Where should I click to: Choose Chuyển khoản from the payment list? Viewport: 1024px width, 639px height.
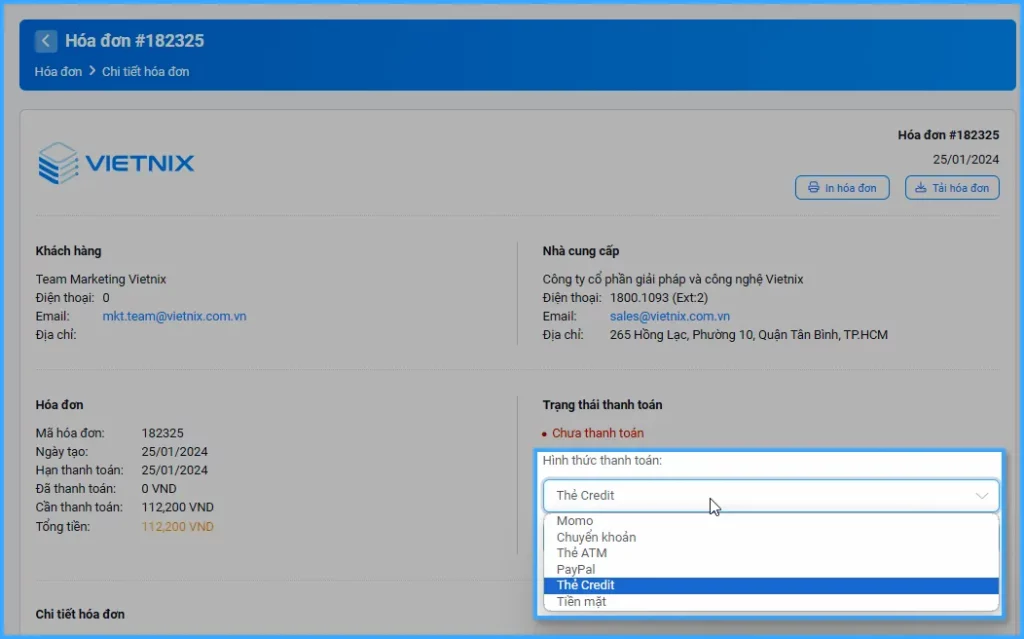[x=596, y=537]
